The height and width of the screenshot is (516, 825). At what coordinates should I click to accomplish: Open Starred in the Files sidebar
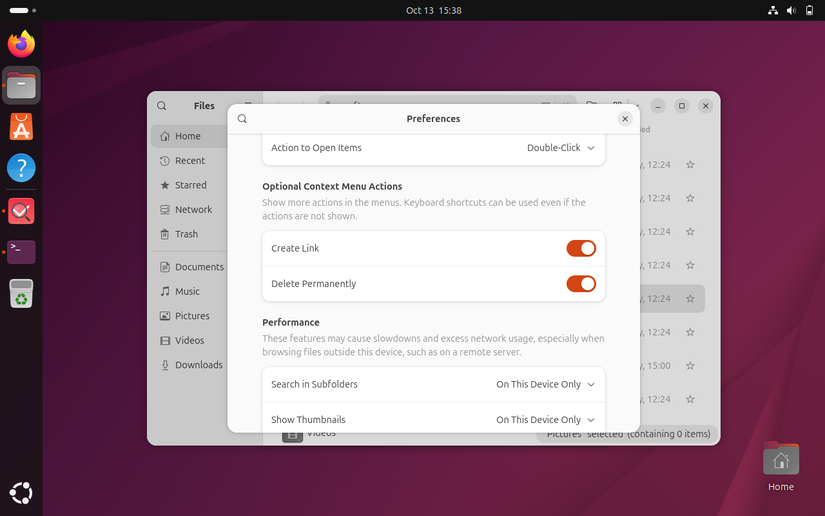[x=190, y=185]
